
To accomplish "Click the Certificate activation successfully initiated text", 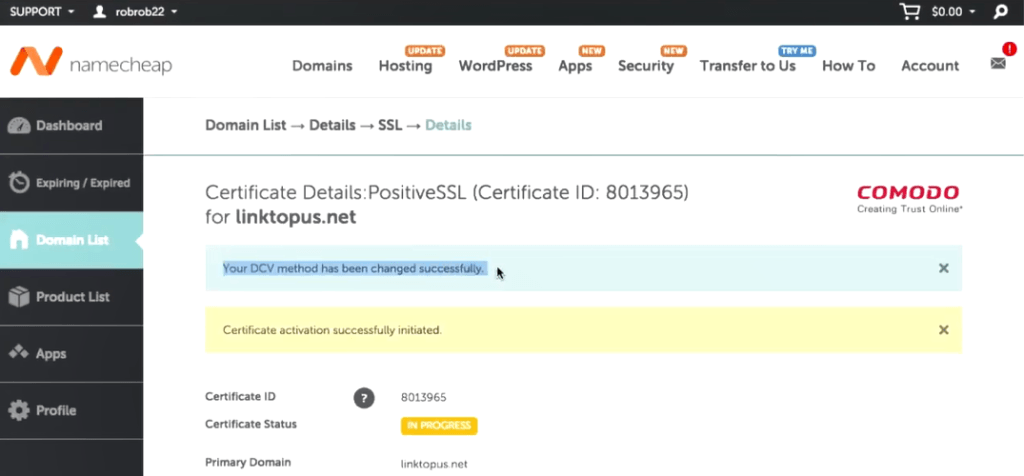I will pos(332,330).
